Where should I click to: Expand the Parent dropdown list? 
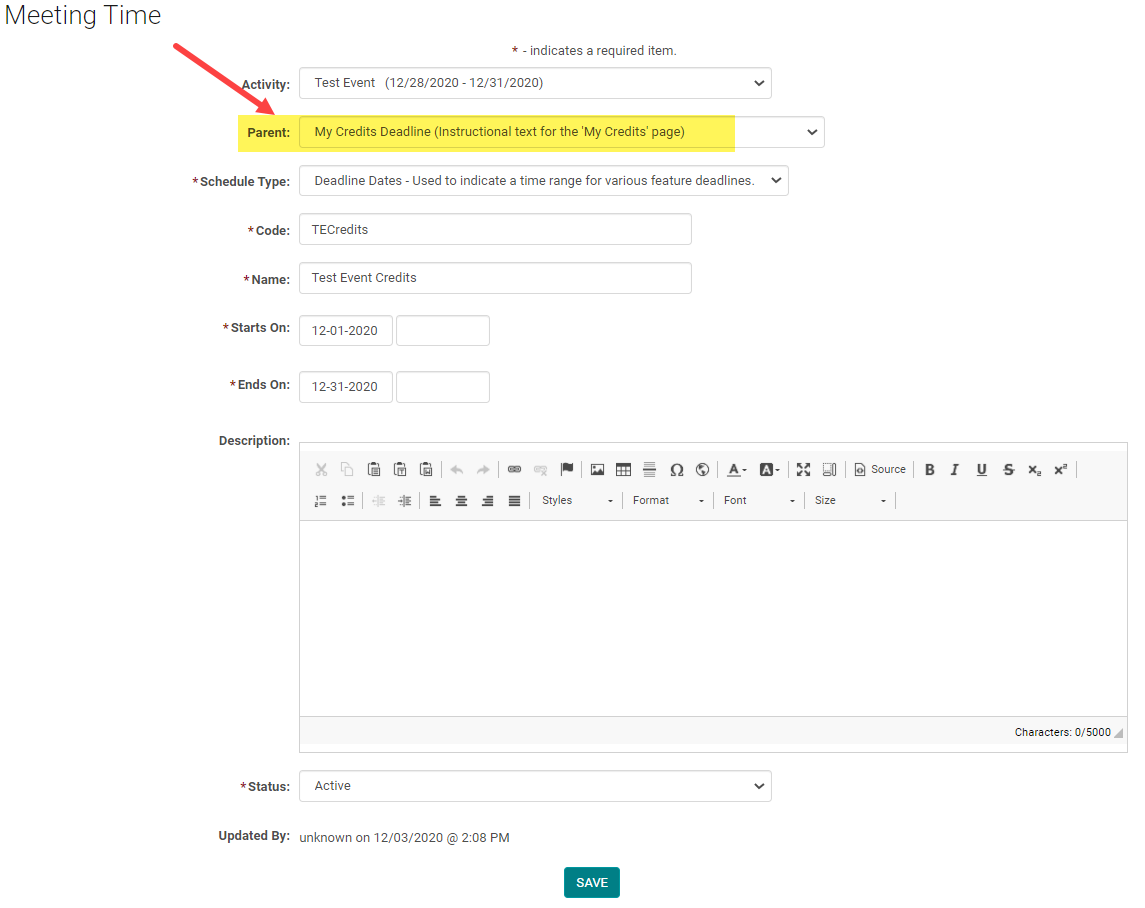pyautogui.click(x=561, y=132)
